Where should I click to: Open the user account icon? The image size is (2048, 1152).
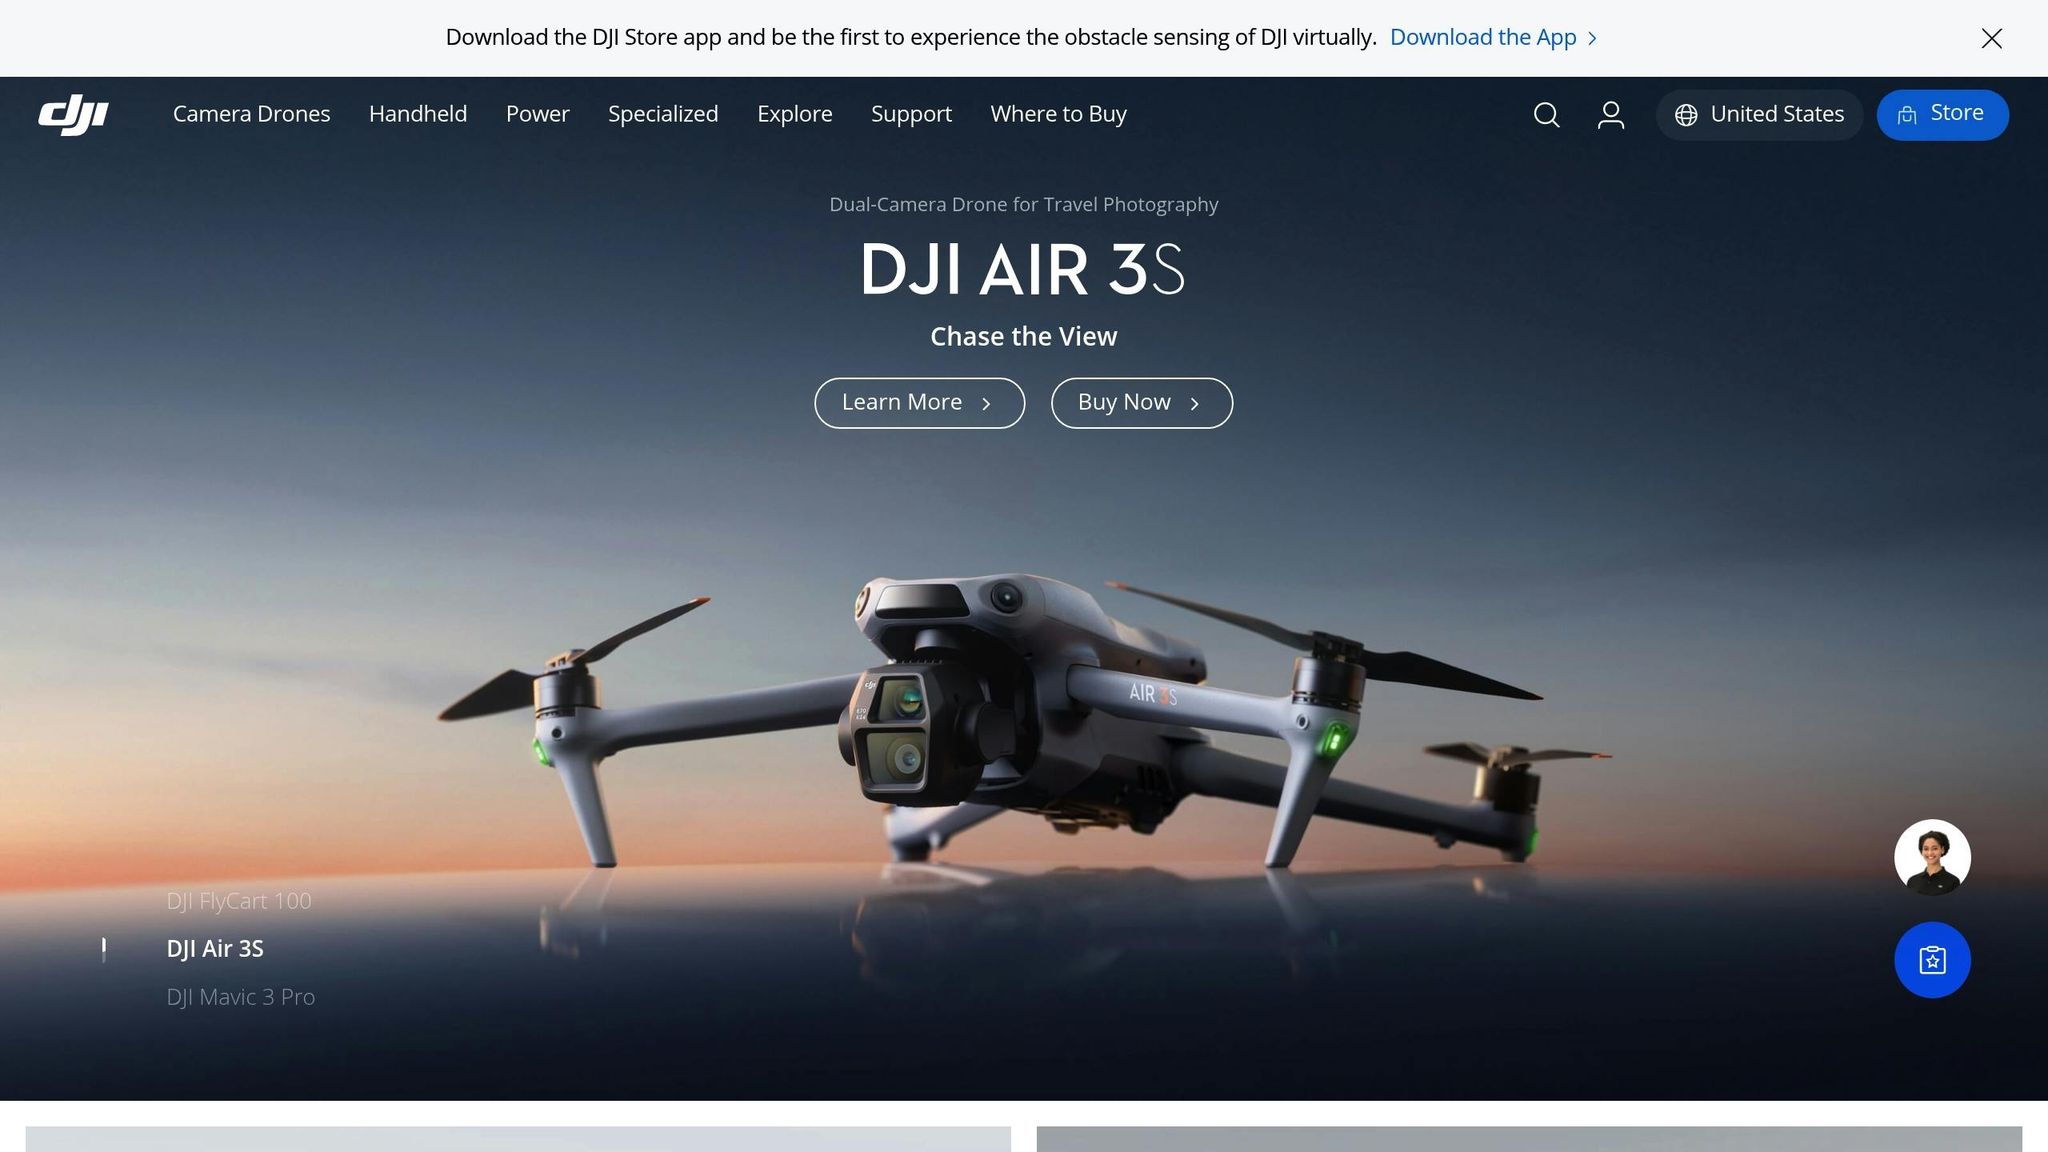(1610, 115)
